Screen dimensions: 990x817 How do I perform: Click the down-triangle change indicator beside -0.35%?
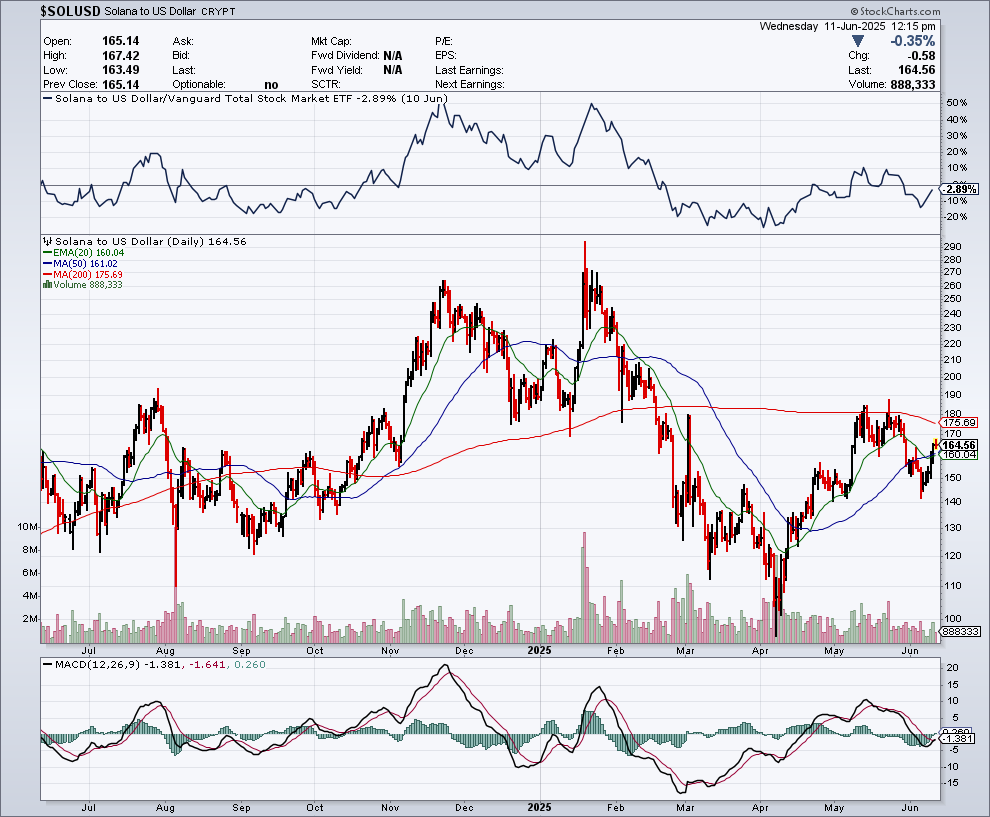(857, 41)
